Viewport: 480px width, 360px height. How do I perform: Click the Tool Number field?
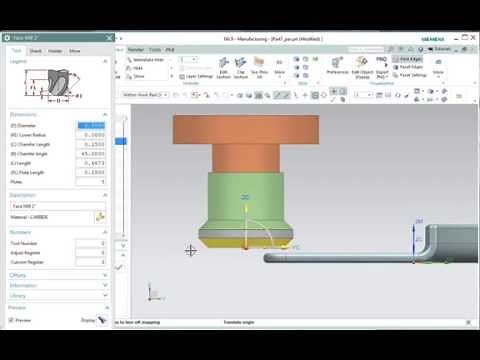pos(91,243)
